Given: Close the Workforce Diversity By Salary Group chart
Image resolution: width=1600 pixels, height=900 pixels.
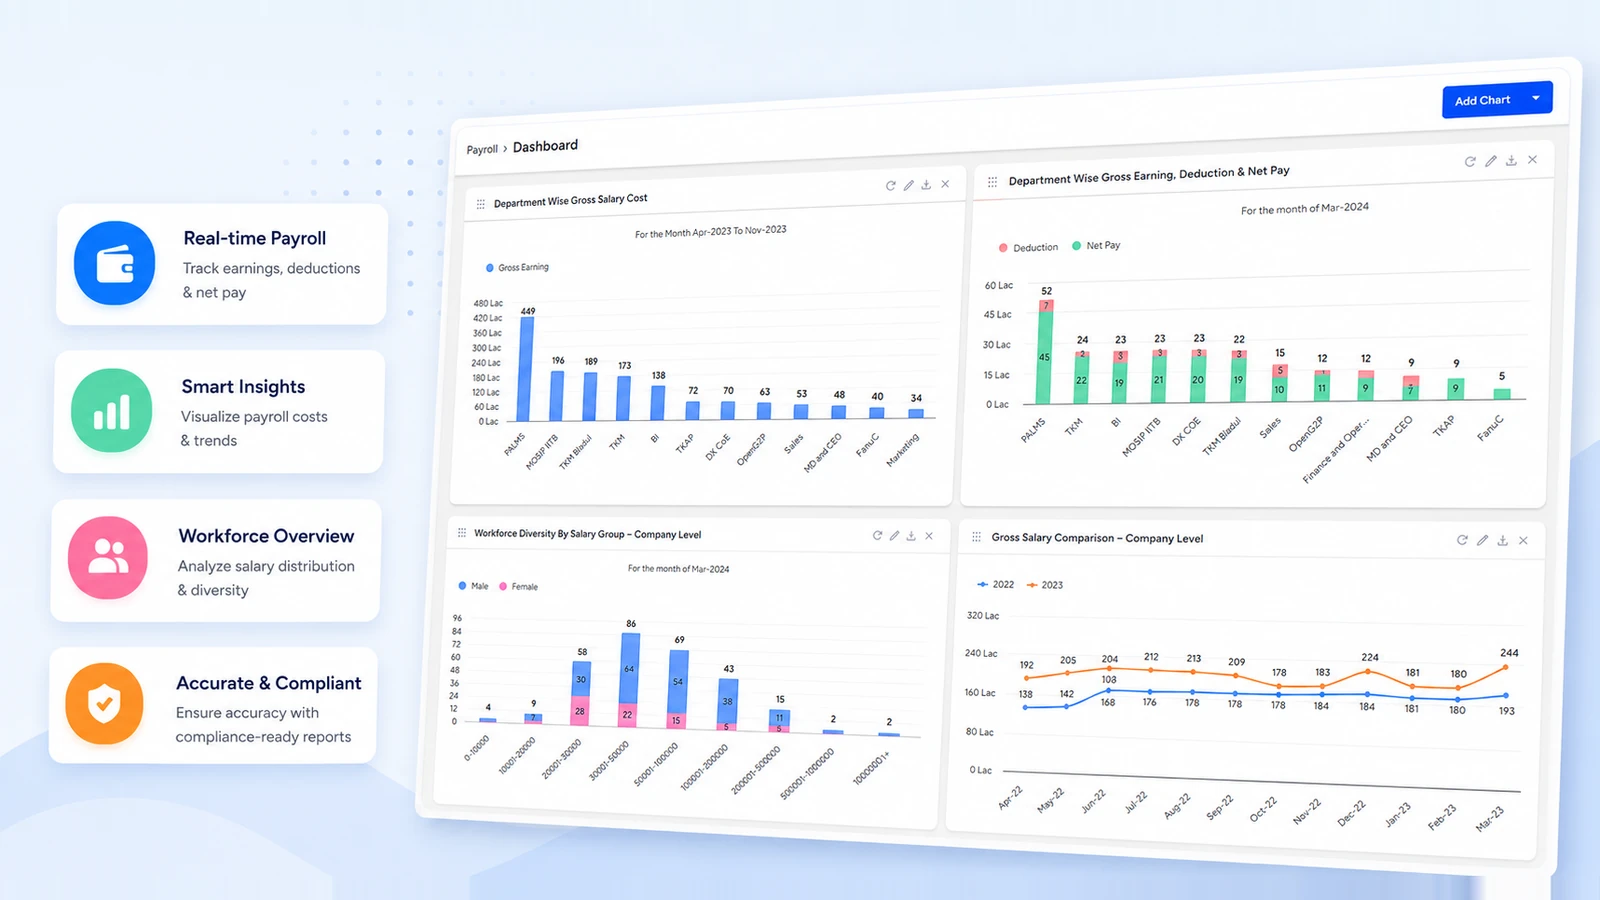Looking at the screenshot, I should (x=929, y=536).
